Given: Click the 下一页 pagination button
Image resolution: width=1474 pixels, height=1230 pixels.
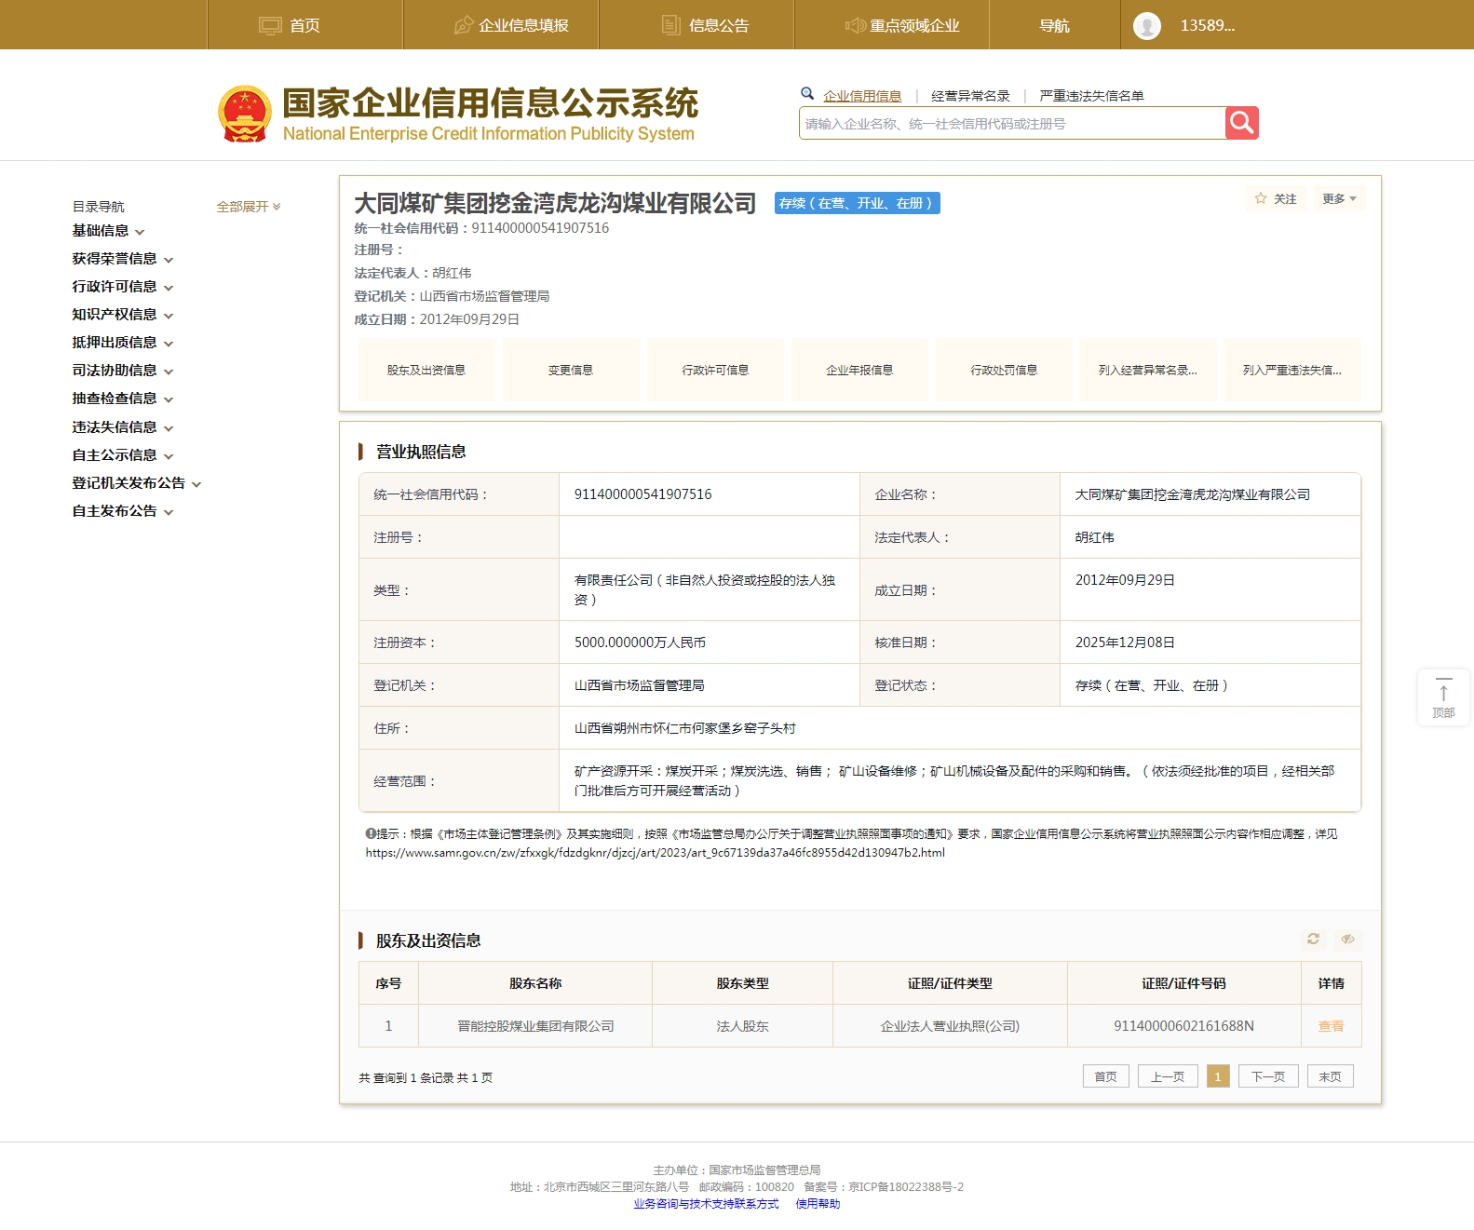Looking at the screenshot, I should pyautogui.click(x=1269, y=1077).
